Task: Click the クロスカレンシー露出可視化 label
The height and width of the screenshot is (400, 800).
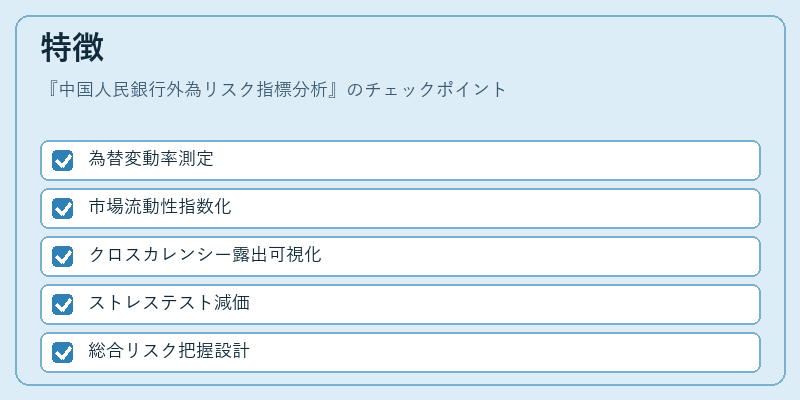Action: (x=205, y=255)
